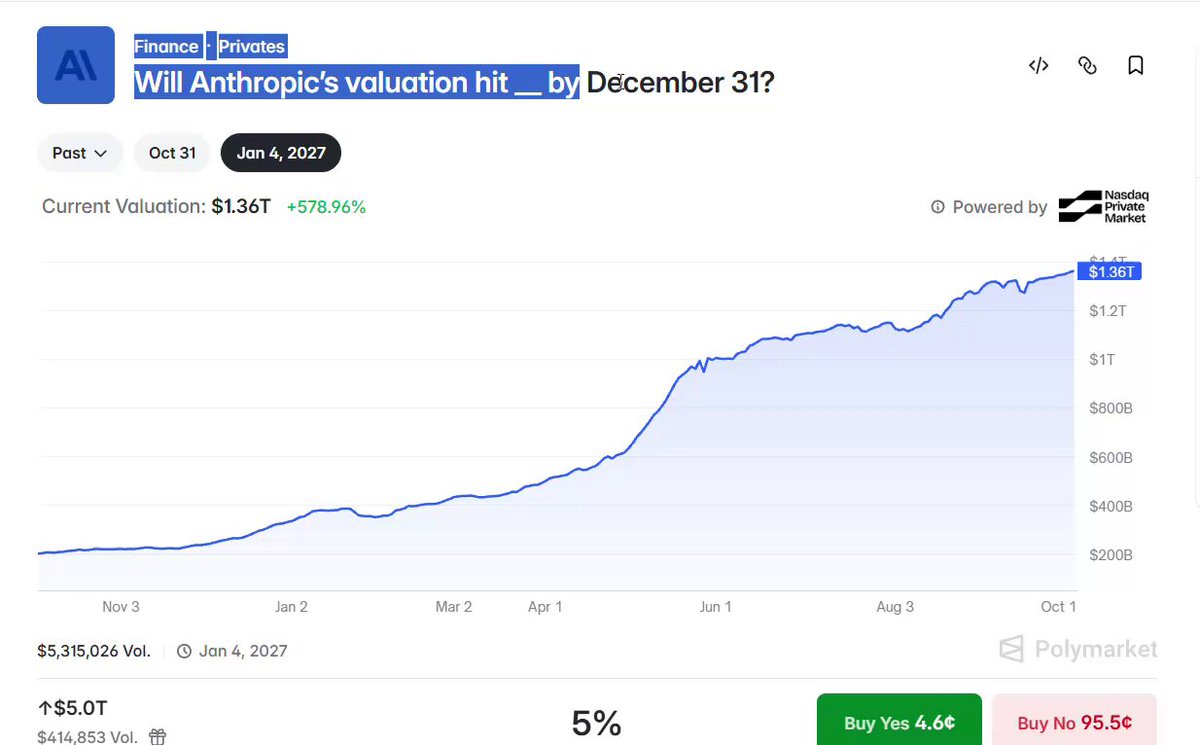This screenshot has height=745, width=1200.
Task: Click the market title about Anthropic's valuation
Action: [x=455, y=82]
